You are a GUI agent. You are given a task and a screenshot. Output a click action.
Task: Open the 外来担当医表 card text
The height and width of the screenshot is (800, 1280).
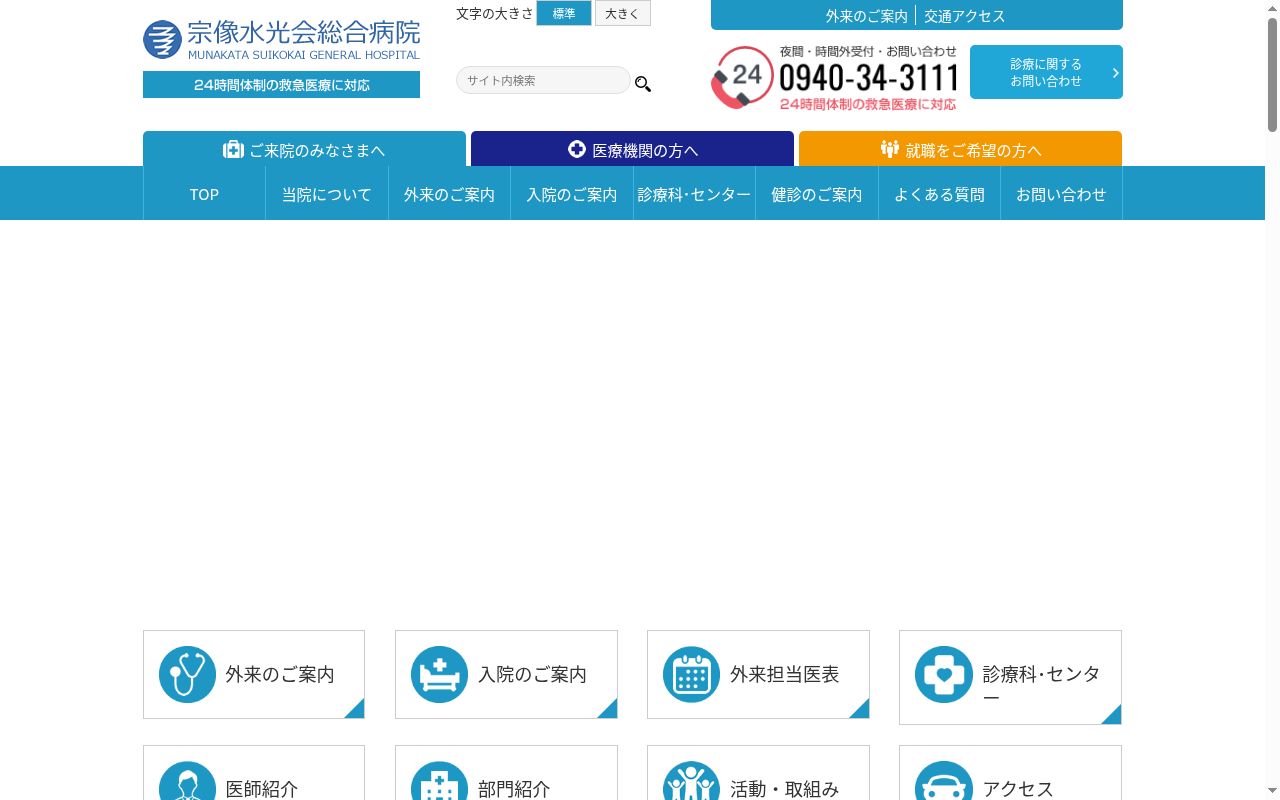pyautogui.click(x=784, y=674)
